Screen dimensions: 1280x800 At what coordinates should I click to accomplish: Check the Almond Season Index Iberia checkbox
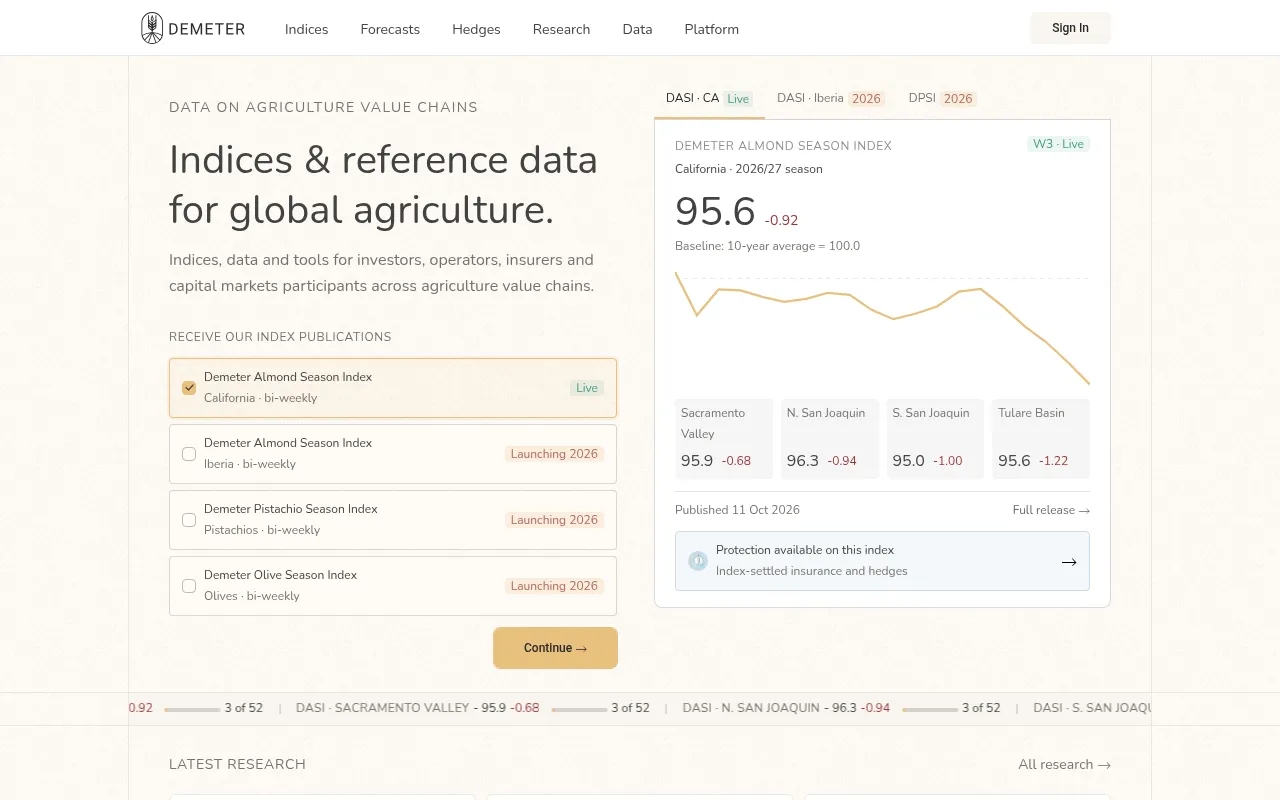189,454
